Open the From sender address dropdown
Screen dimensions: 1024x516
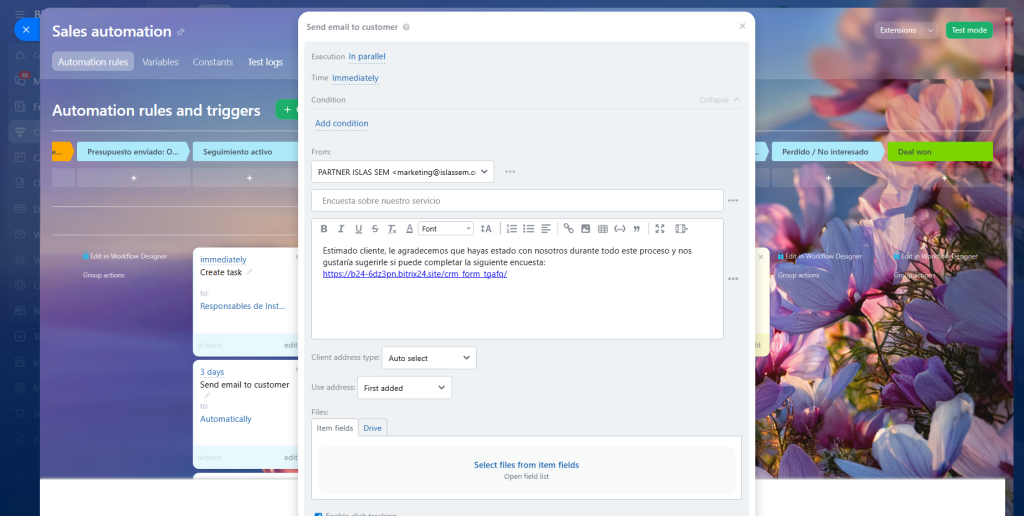pyautogui.click(x=402, y=172)
